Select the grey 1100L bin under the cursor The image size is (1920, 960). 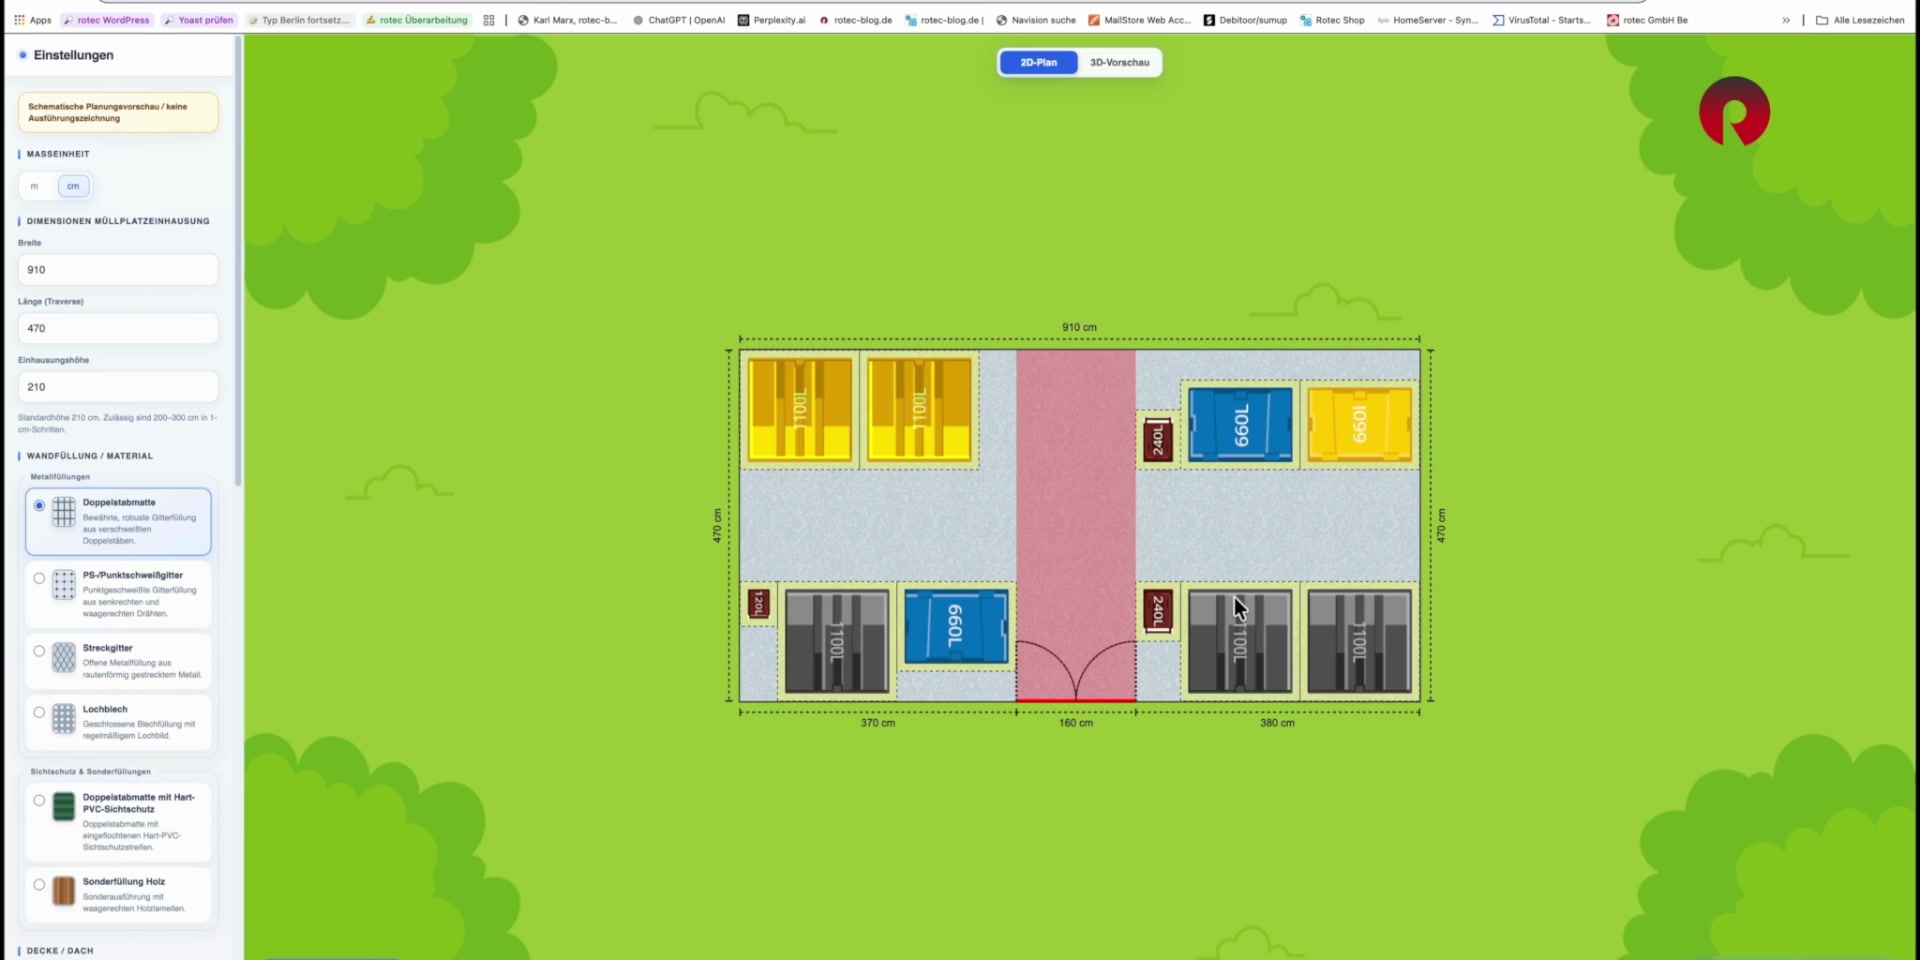[x=1240, y=641]
